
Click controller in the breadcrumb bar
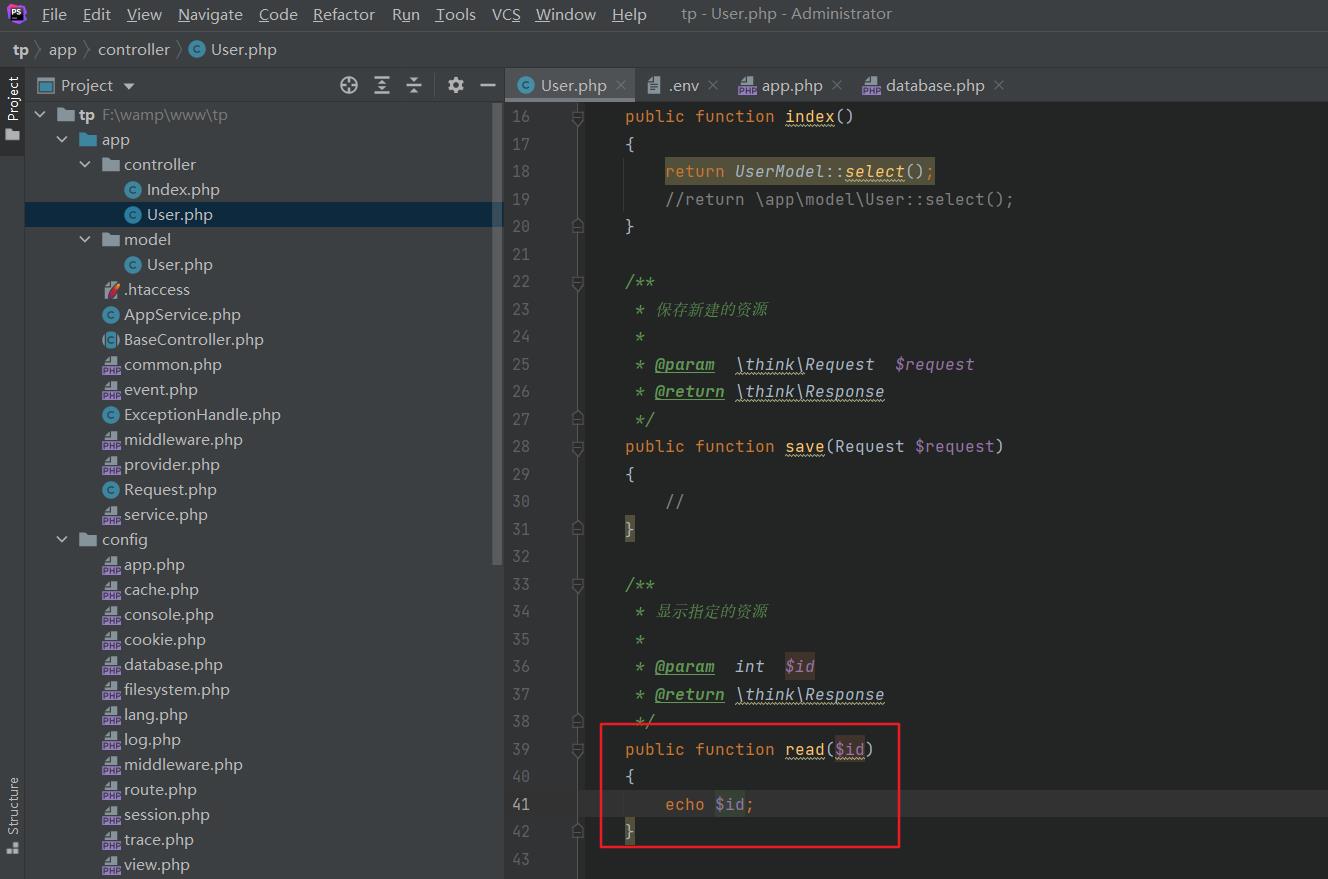point(134,50)
